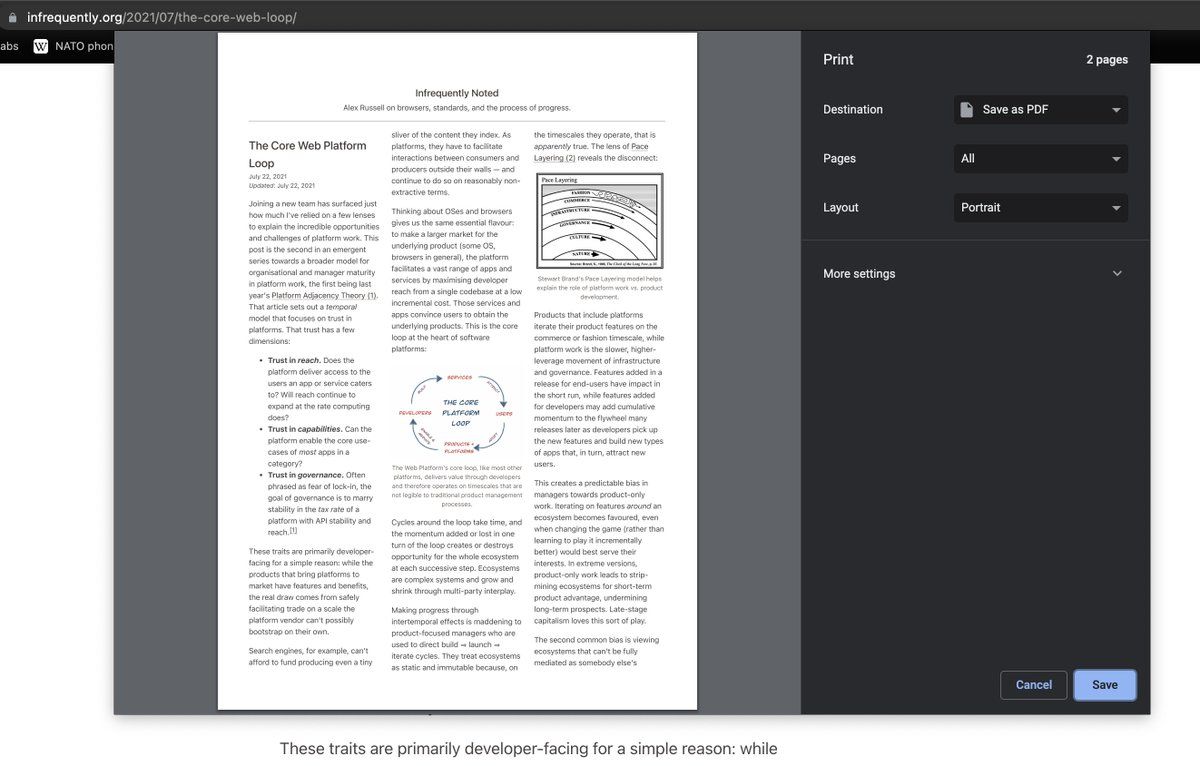This screenshot has height=766, width=1200.
Task: Click the "The Web Platform's core loop" caption
Action: (457, 486)
